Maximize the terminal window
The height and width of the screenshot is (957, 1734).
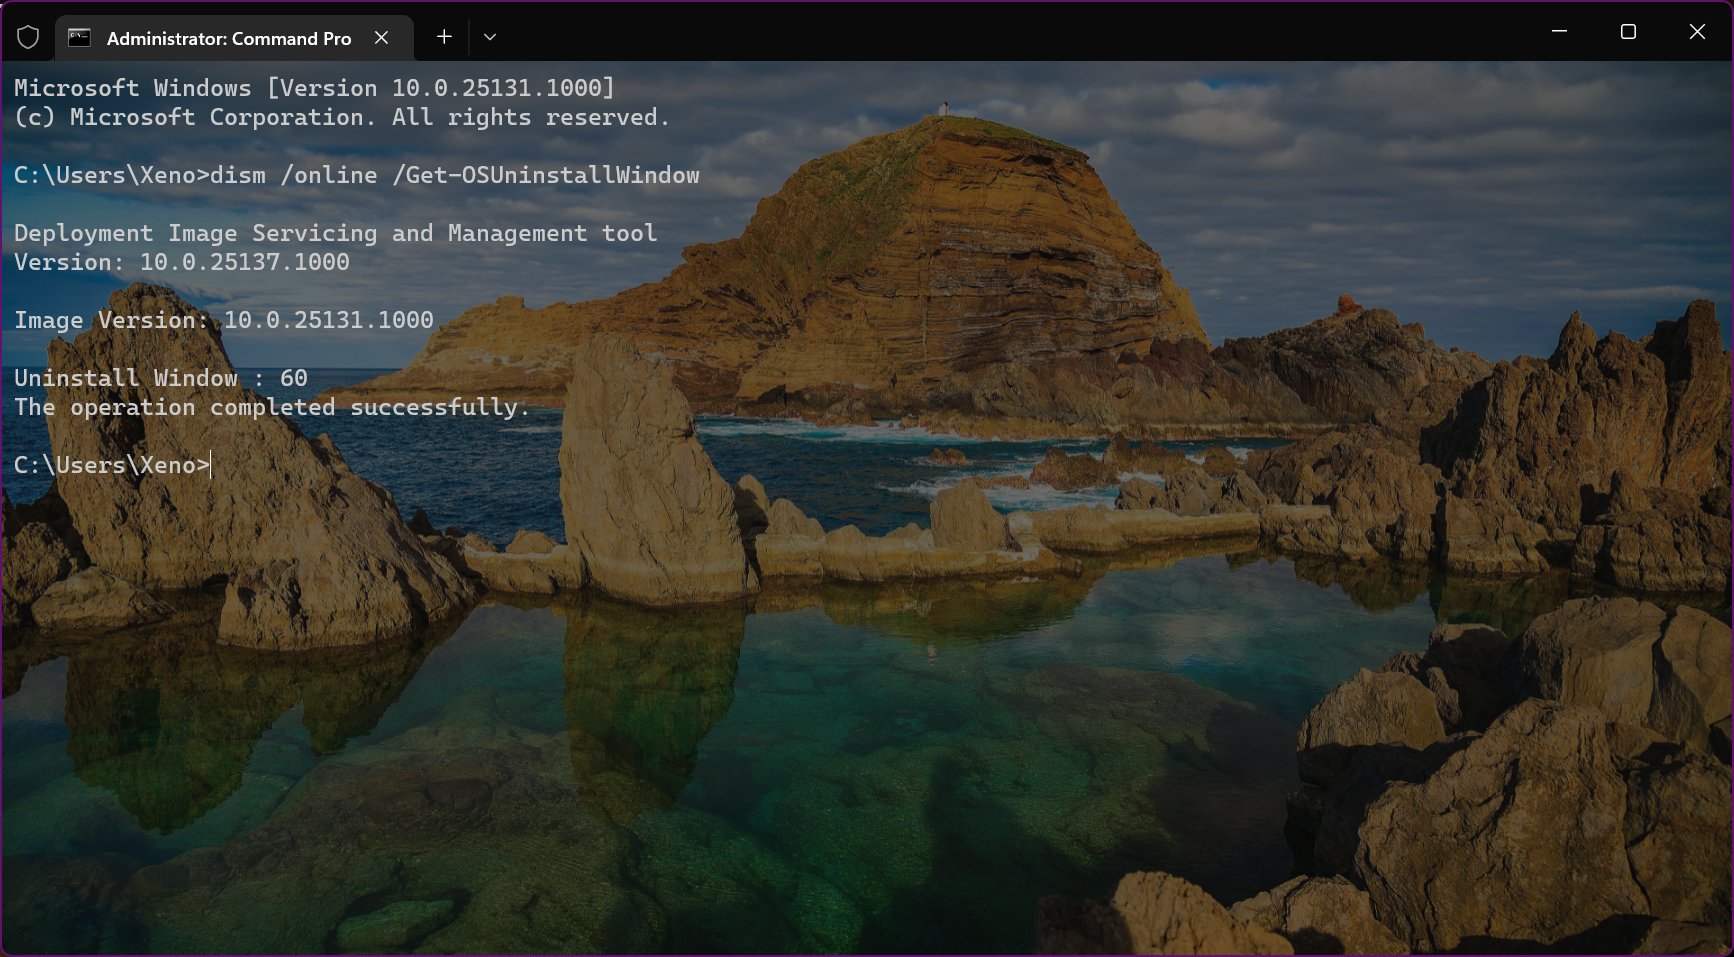1628,32
